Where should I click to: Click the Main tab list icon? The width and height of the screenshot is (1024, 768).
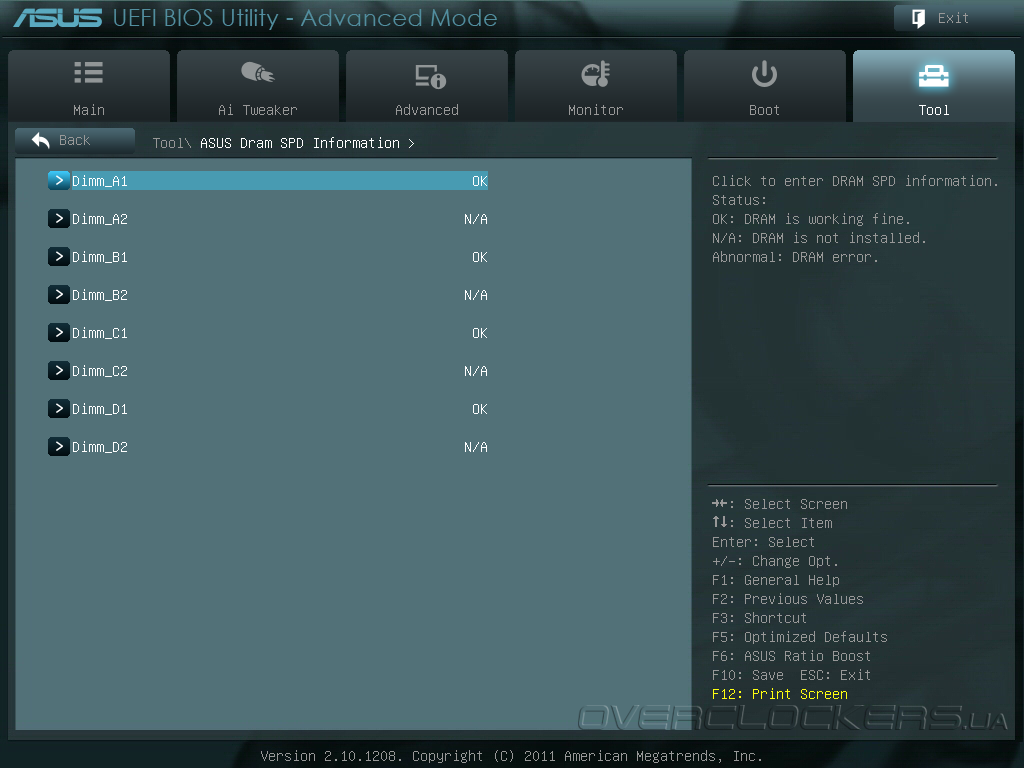point(89,73)
